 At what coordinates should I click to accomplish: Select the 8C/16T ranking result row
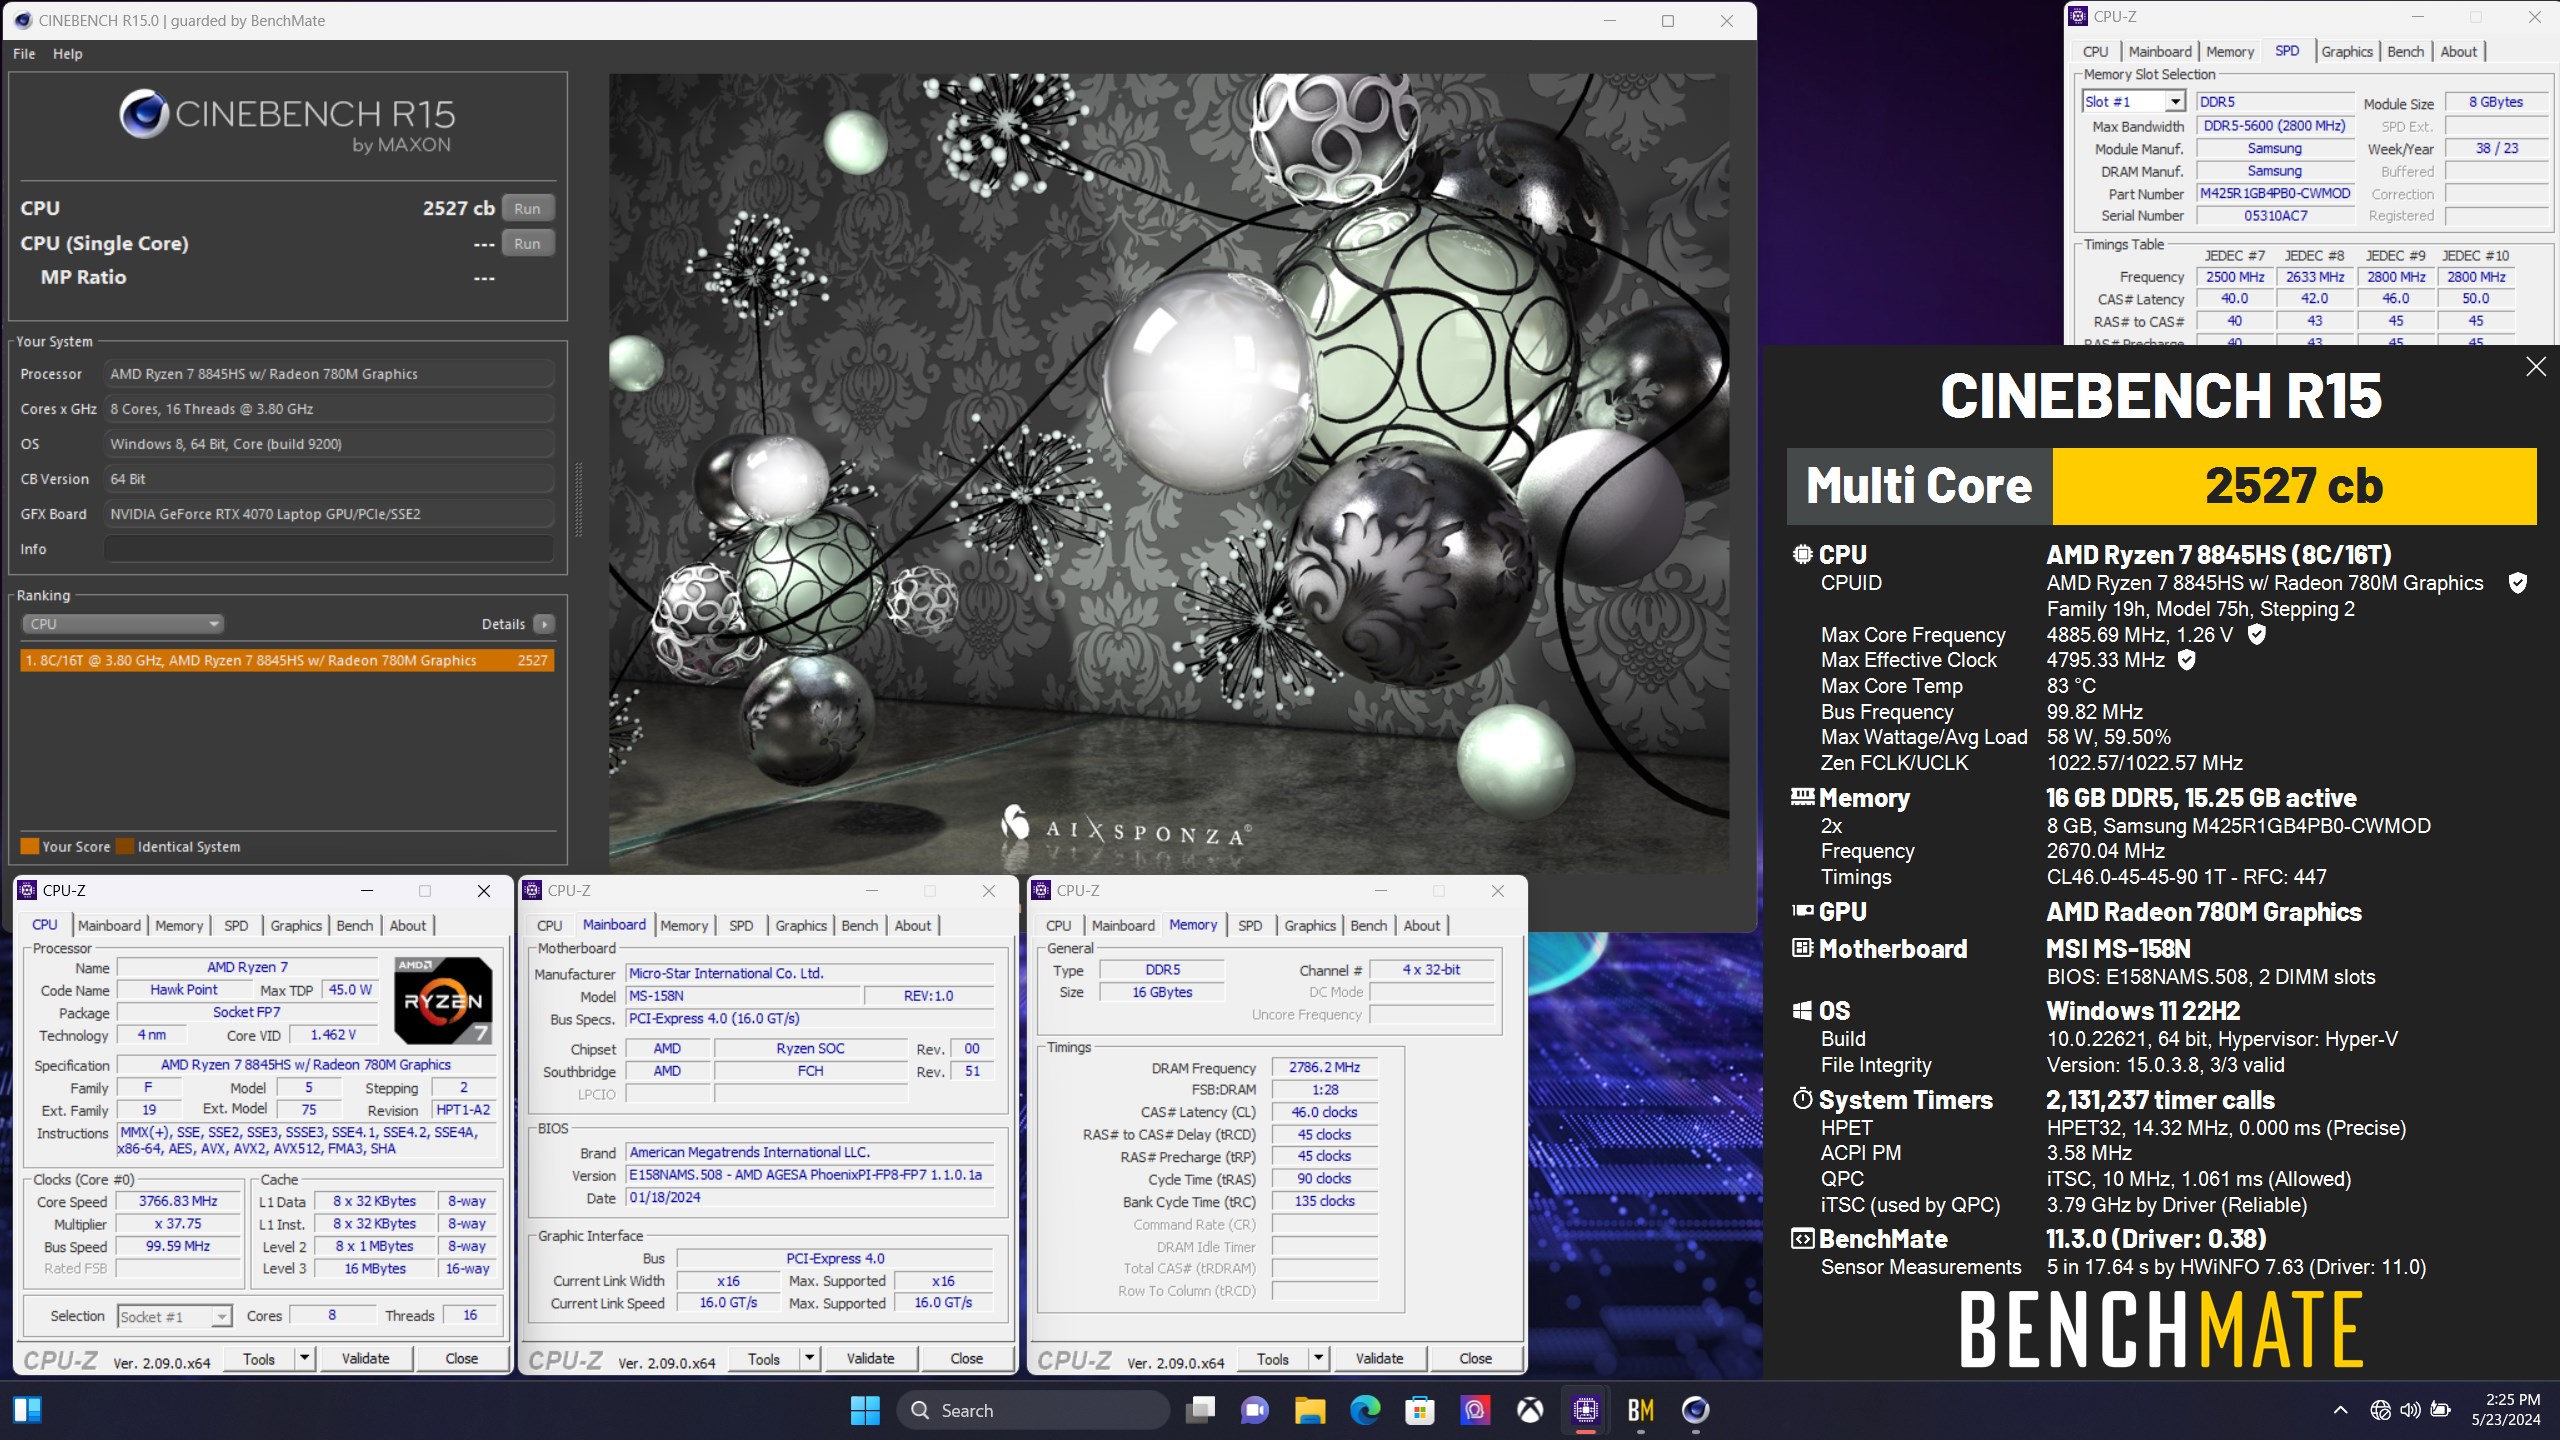pos(287,660)
